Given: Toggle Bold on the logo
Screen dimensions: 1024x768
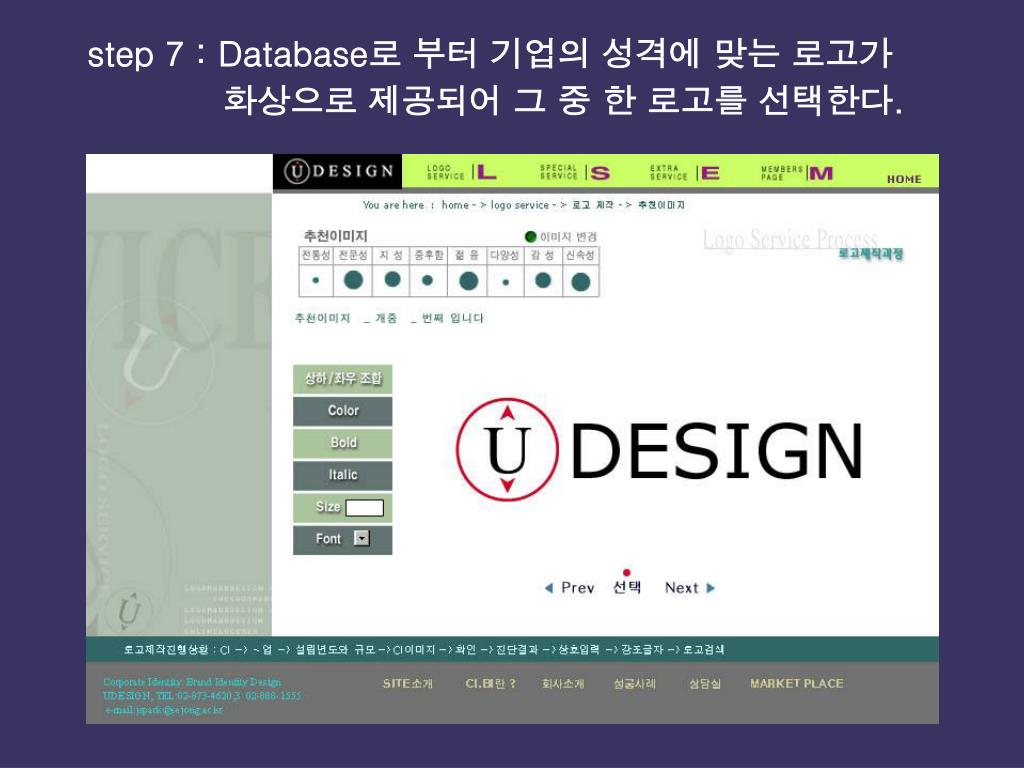Looking at the screenshot, I should (343, 443).
